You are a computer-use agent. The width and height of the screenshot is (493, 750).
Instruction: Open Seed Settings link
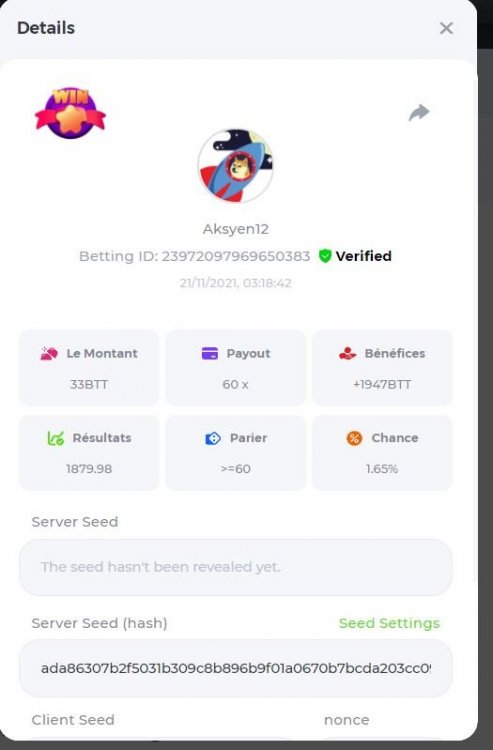click(389, 623)
